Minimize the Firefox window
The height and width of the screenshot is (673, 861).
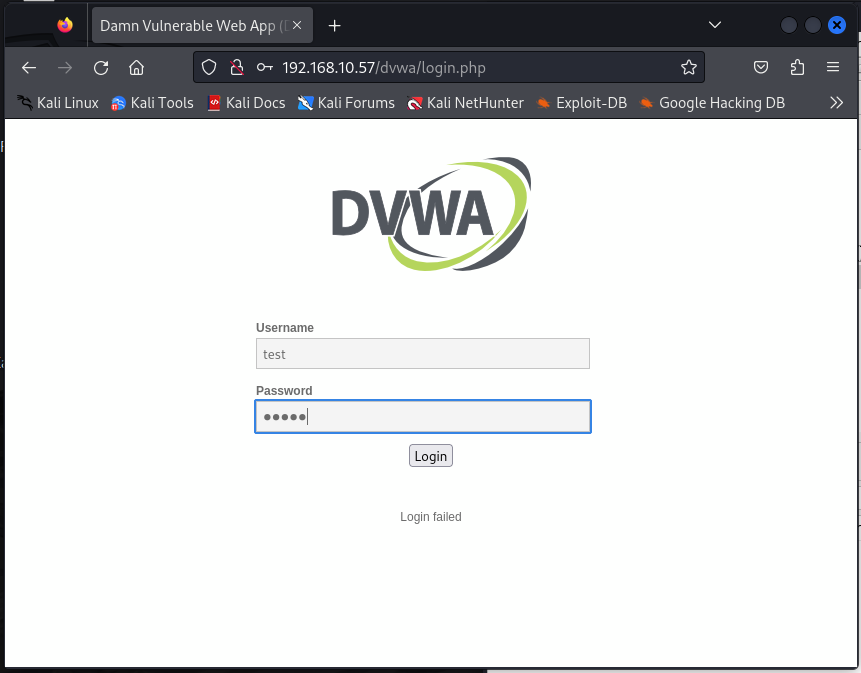[789, 25]
